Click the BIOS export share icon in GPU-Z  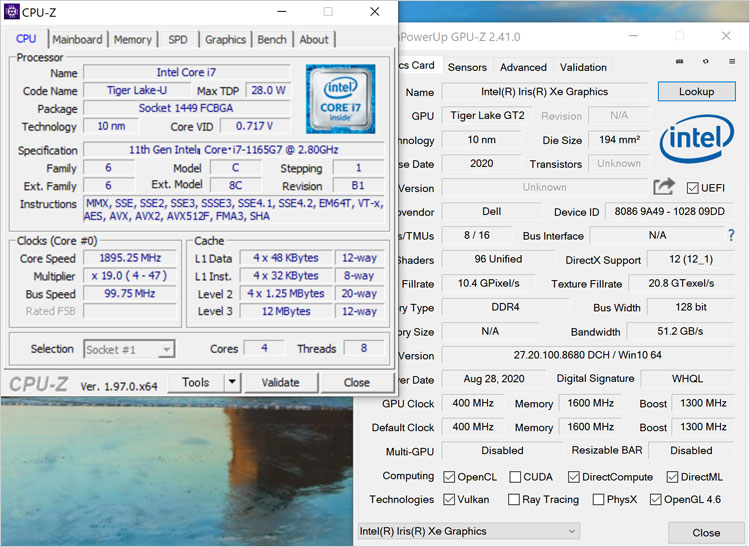(664, 186)
